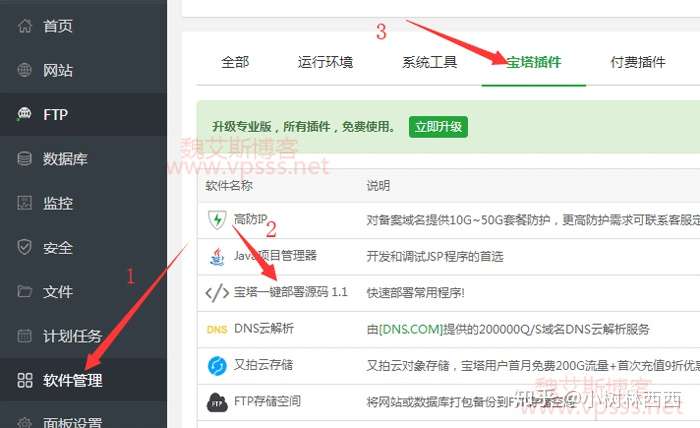Click the 快速部署常用程序! description
This screenshot has height=428, width=700.
[x=416, y=293]
